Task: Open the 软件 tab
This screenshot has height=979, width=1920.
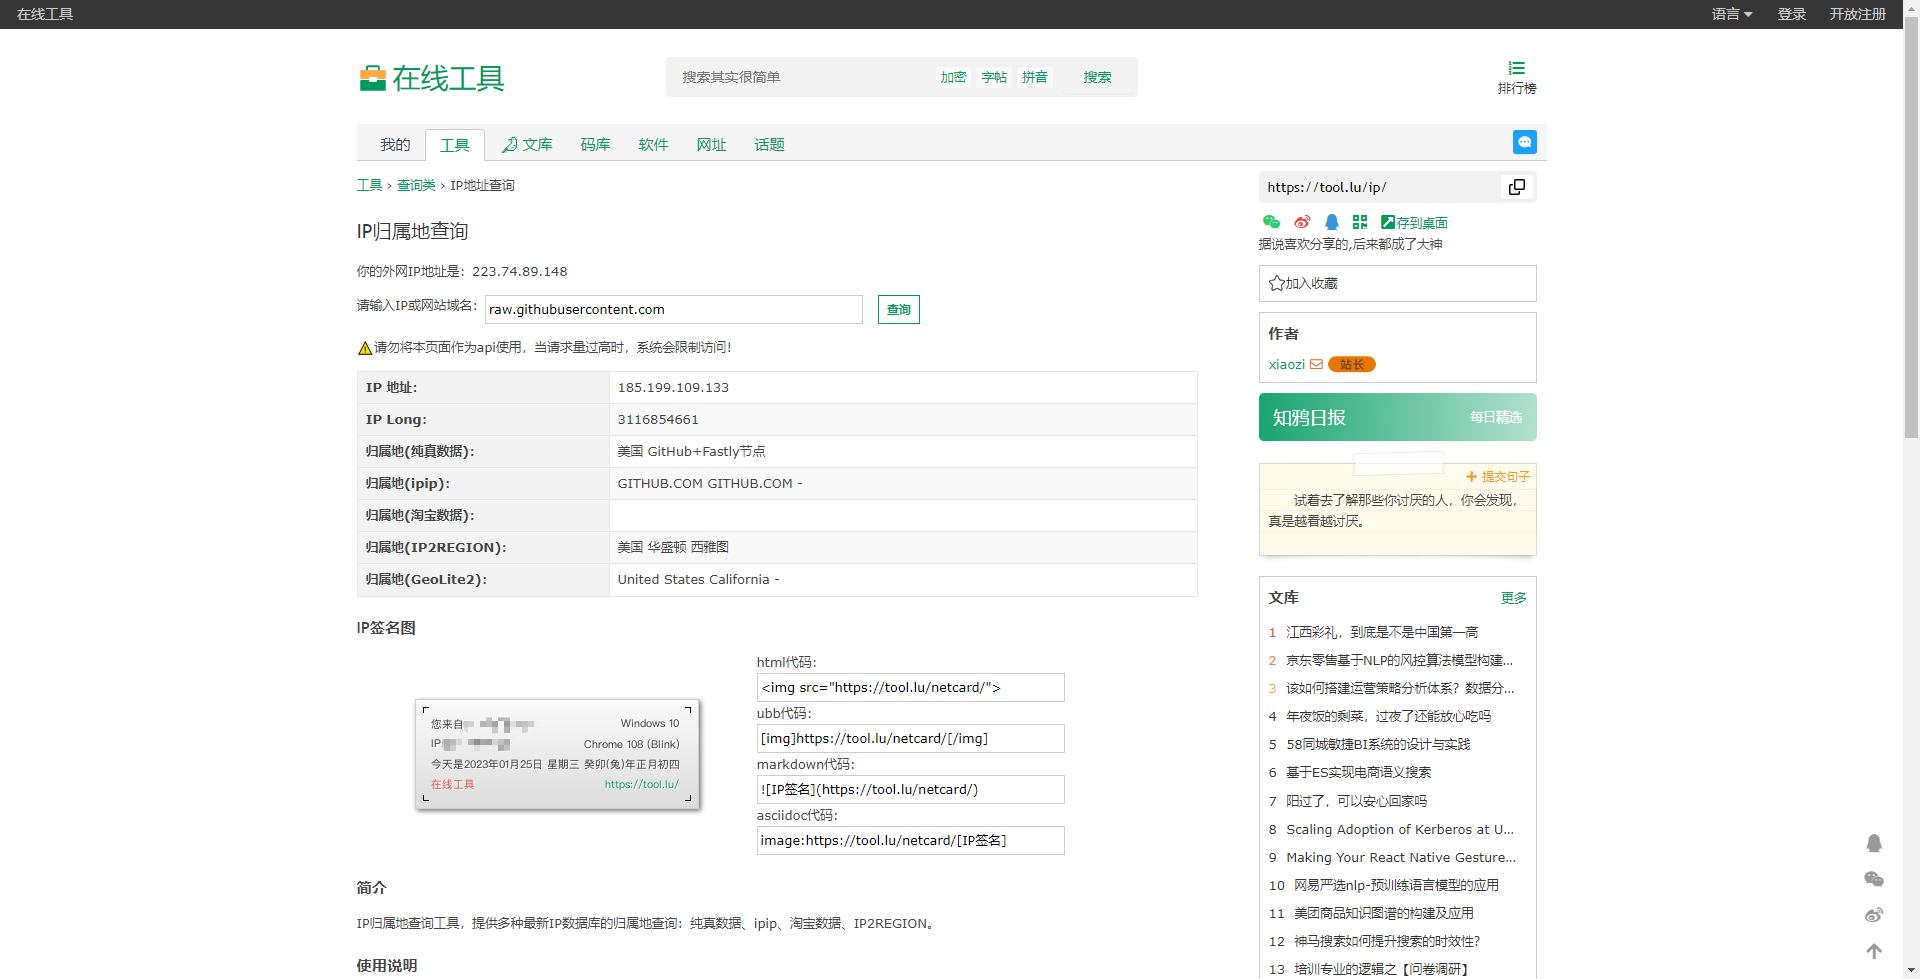Action: tap(653, 145)
